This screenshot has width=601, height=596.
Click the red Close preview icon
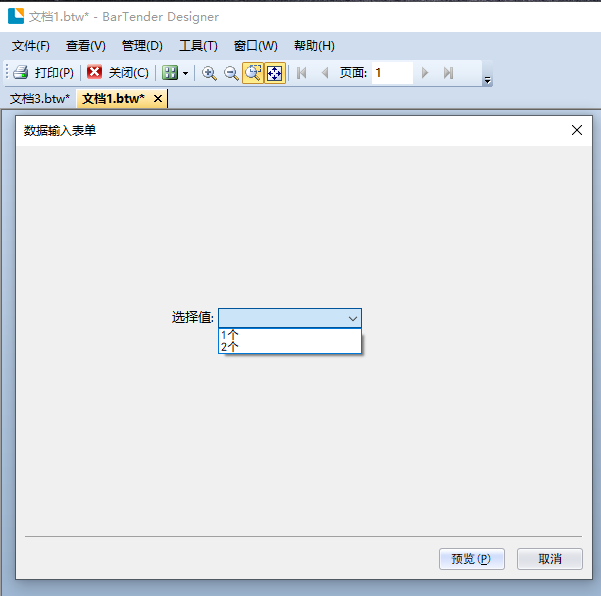(95, 73)
